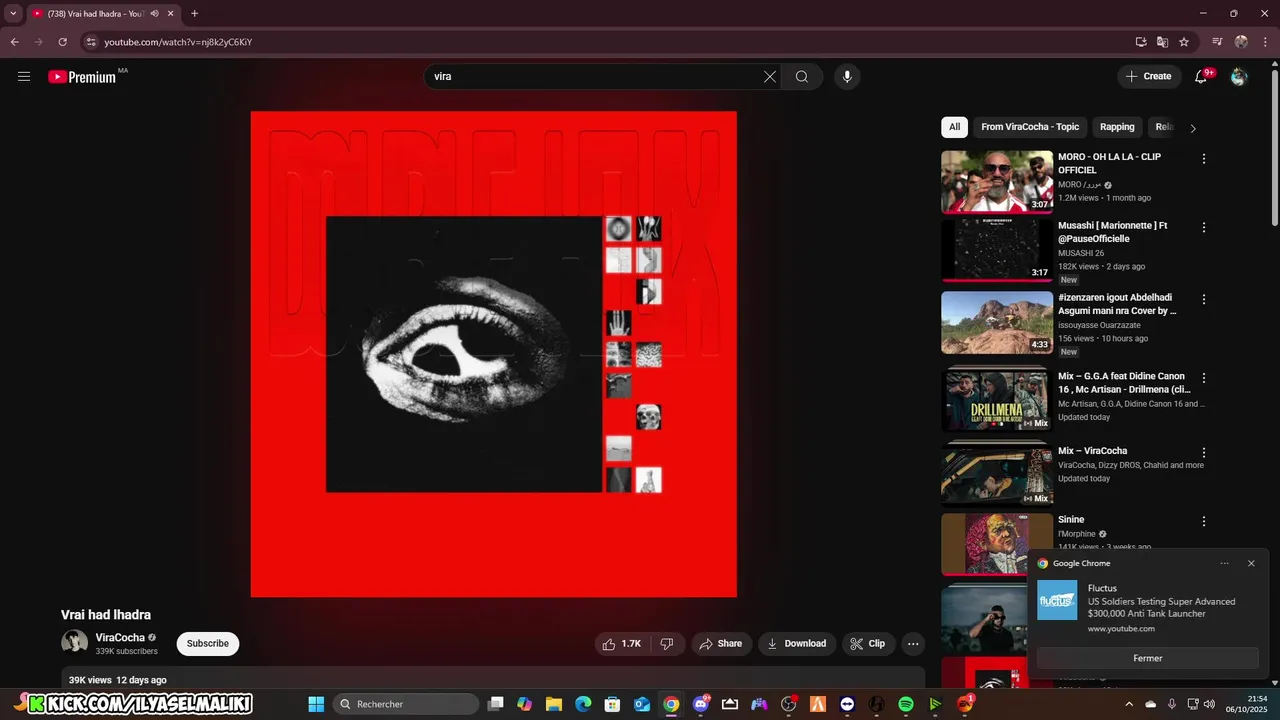Close the Google Chrome notification popup
The height and width of the screenshot is (720, 1280).
coord(1251,563)
